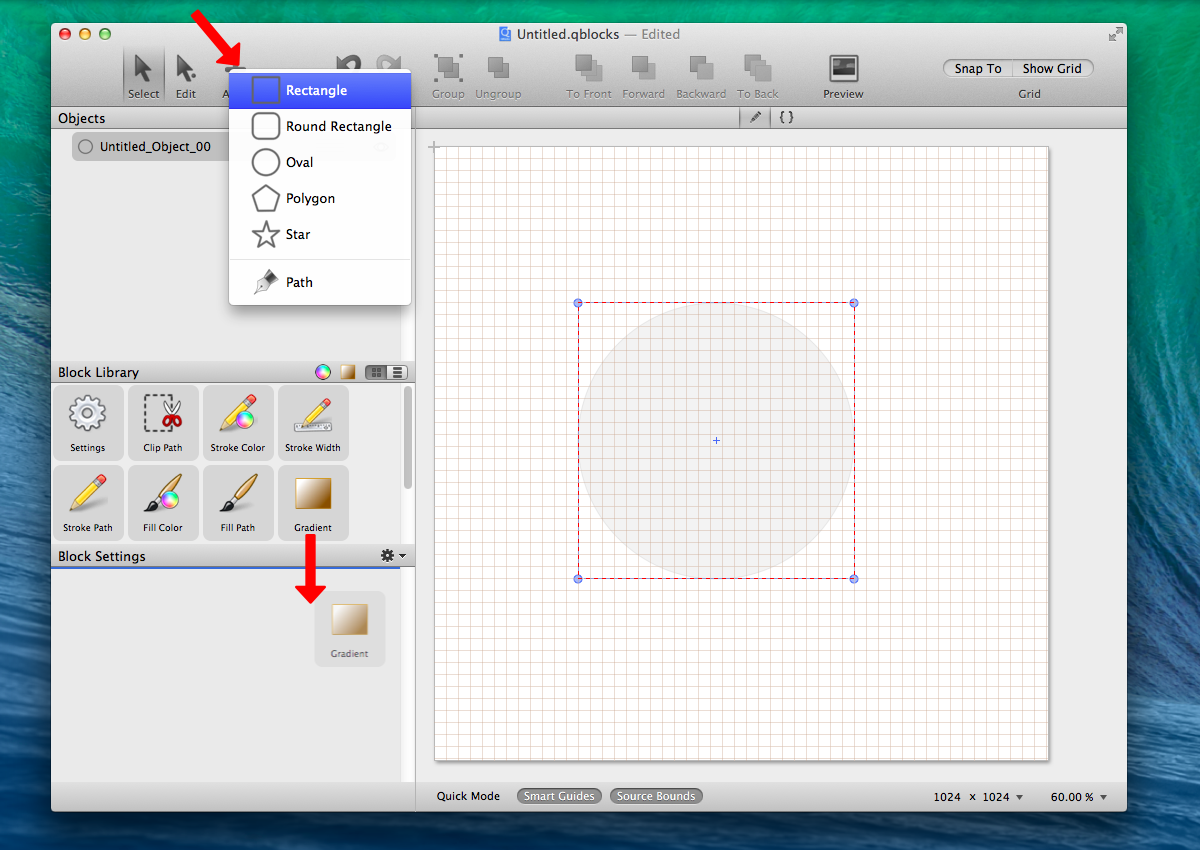Add the Stroke Color block

(238, 422)
